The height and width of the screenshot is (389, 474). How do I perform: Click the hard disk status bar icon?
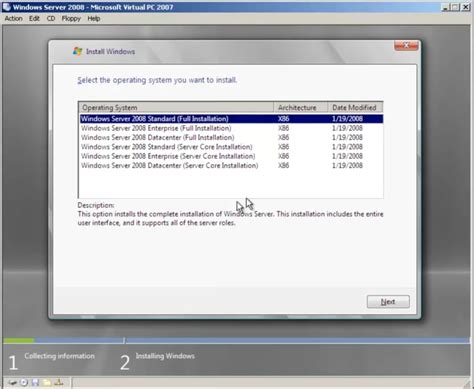(x=13, y=382)
